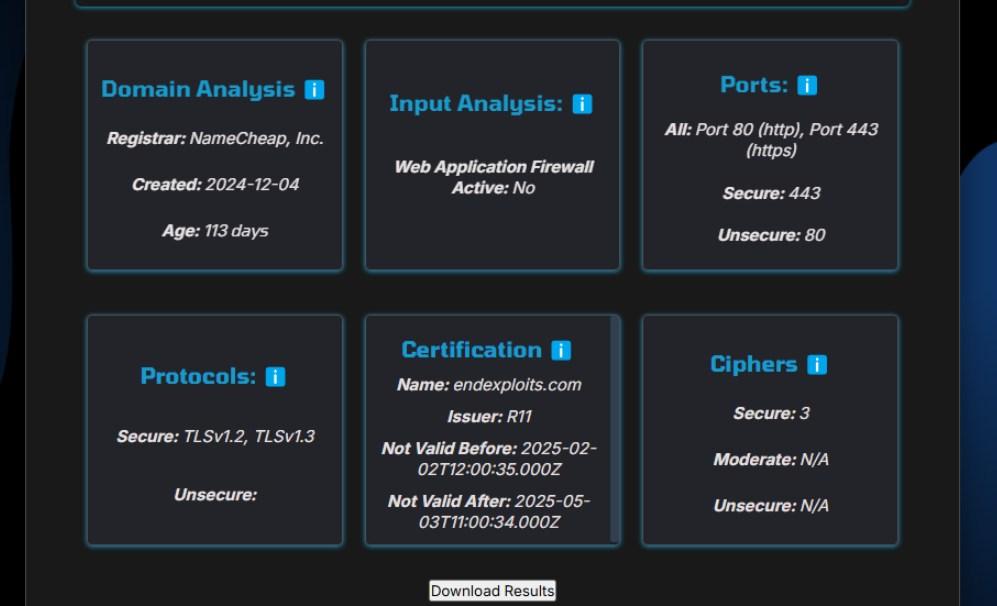Open the Ciphers info icon
The height and width of the screenshot is (606, 997).
point(816,364)
